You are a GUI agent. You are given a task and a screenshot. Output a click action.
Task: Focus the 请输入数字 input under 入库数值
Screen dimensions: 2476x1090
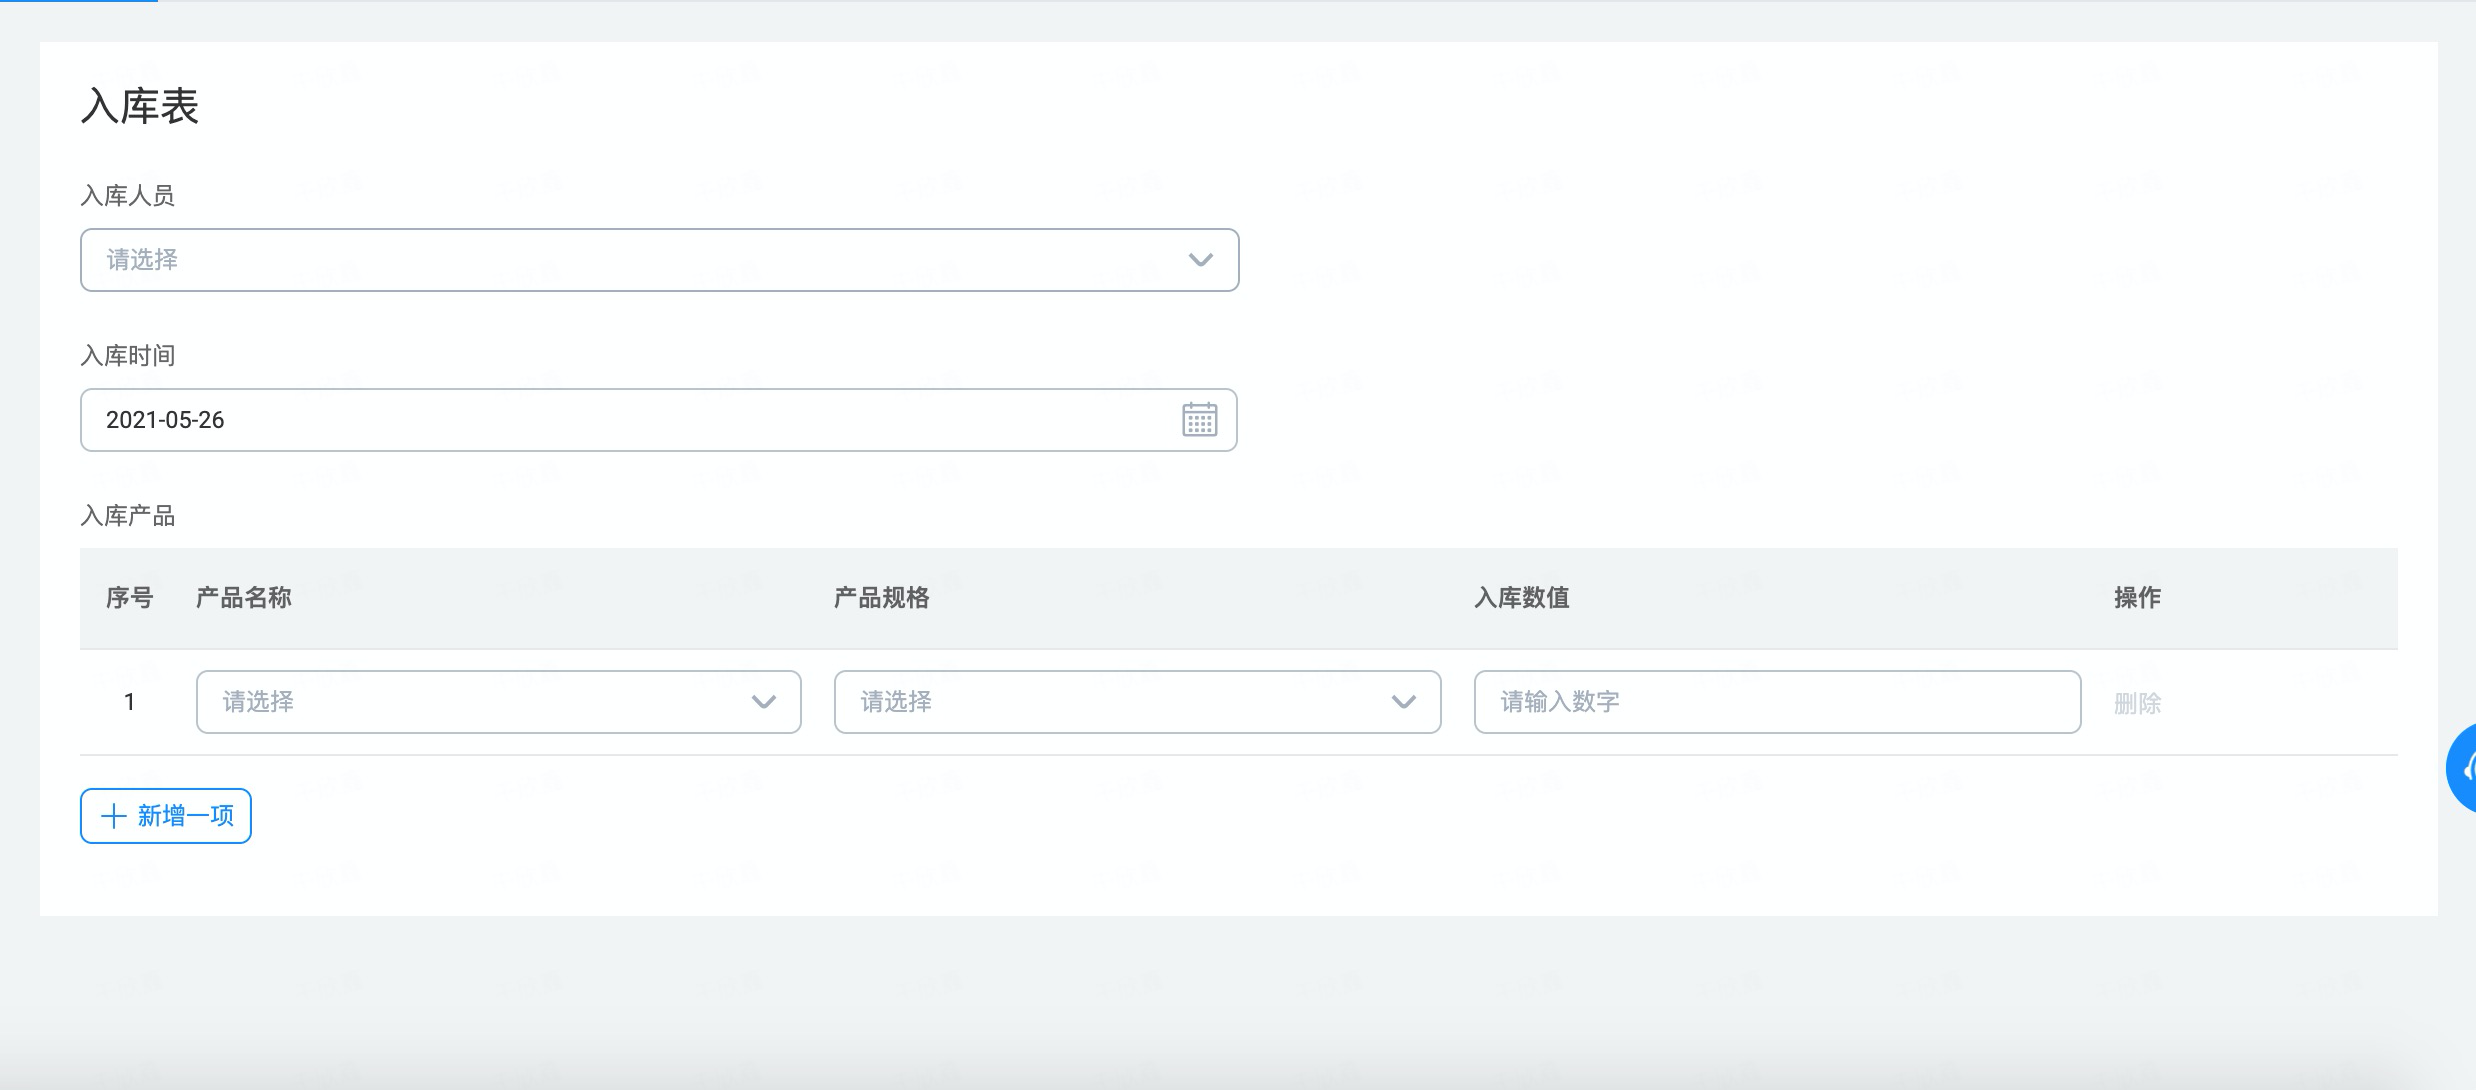[x=1776, y=702]
